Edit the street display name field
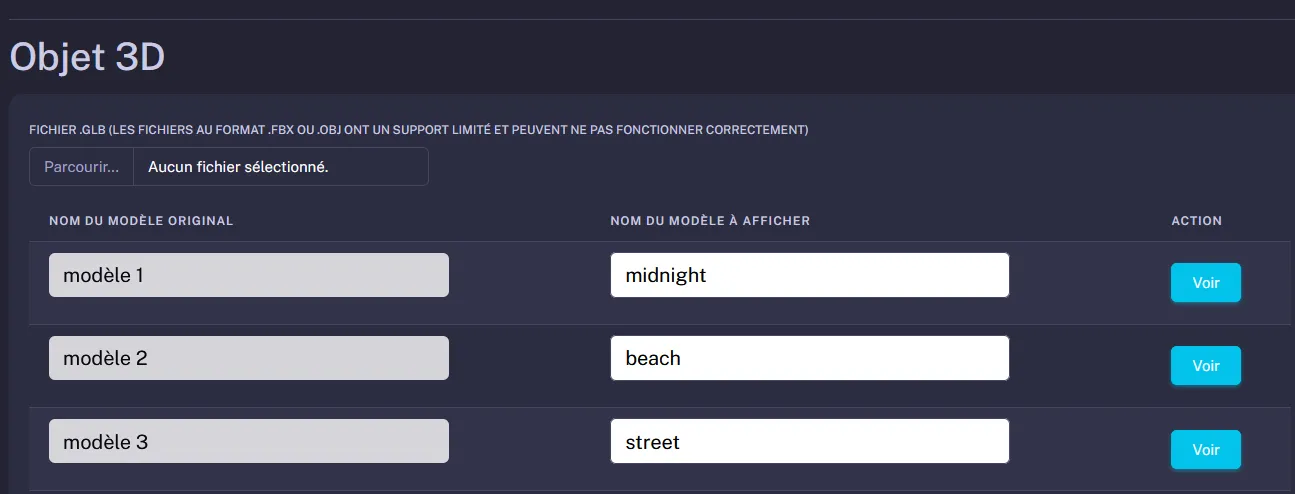 [x=809, y=441]
